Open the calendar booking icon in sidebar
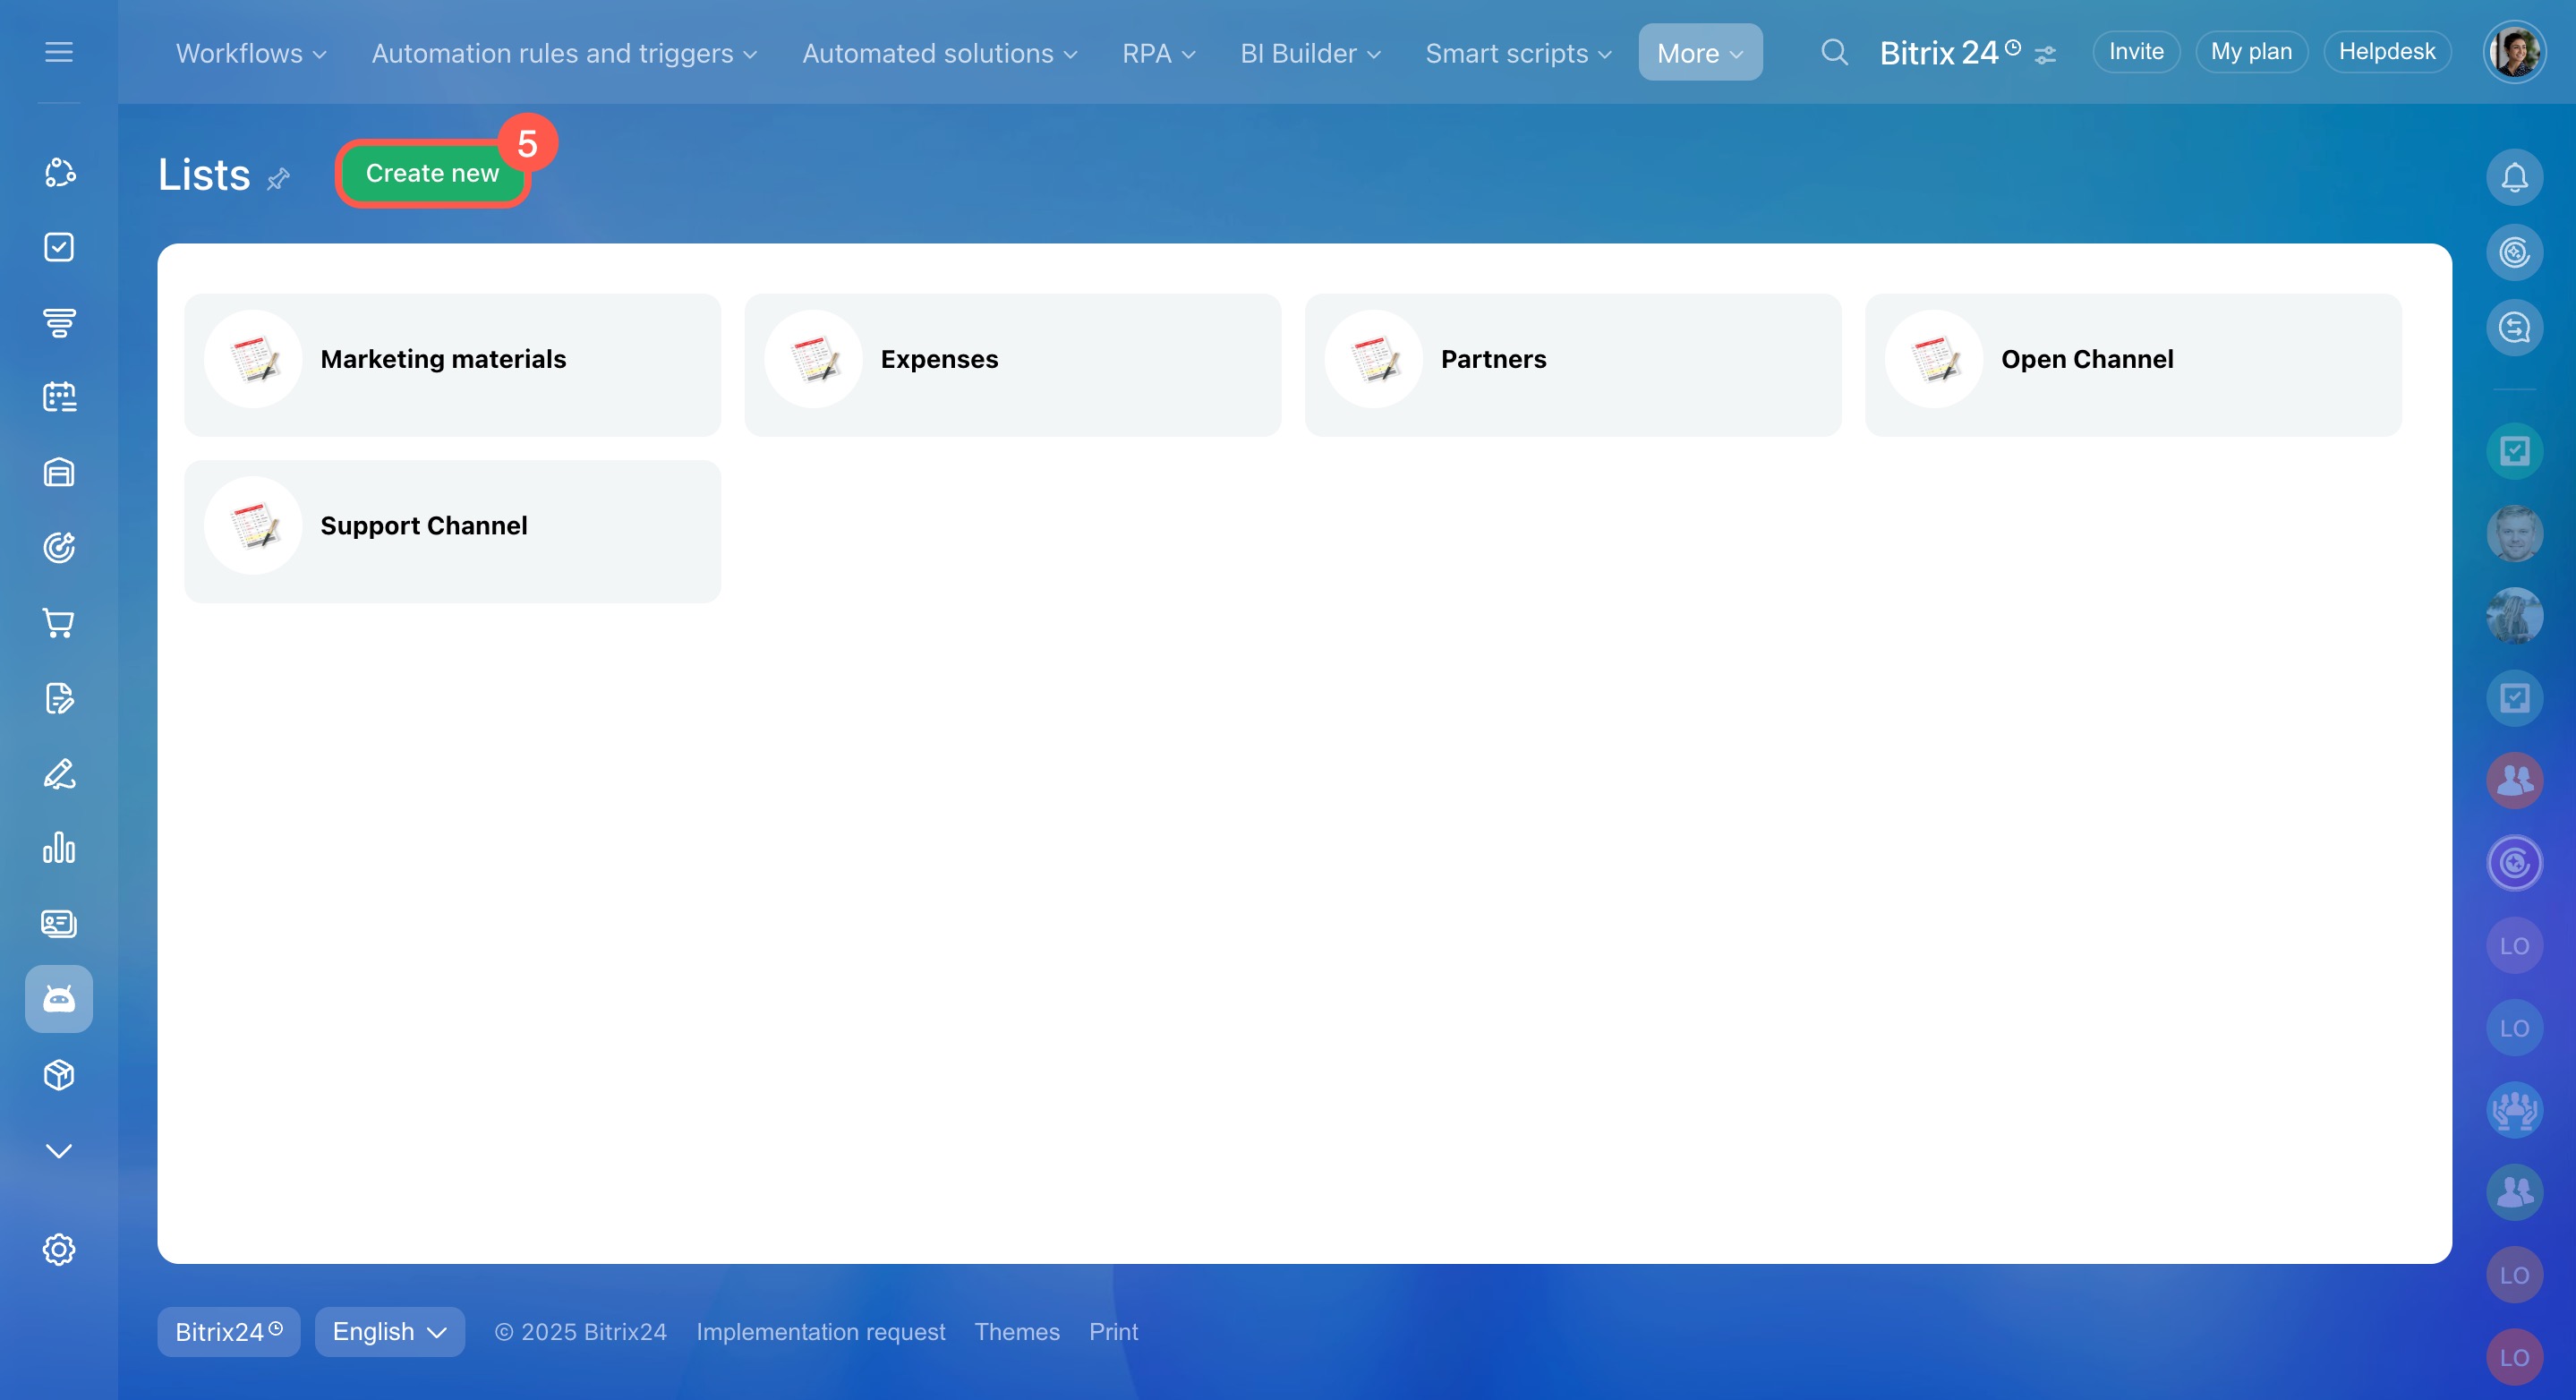The width and height of the screenshot is (2576, 1400). coord(59,397)
